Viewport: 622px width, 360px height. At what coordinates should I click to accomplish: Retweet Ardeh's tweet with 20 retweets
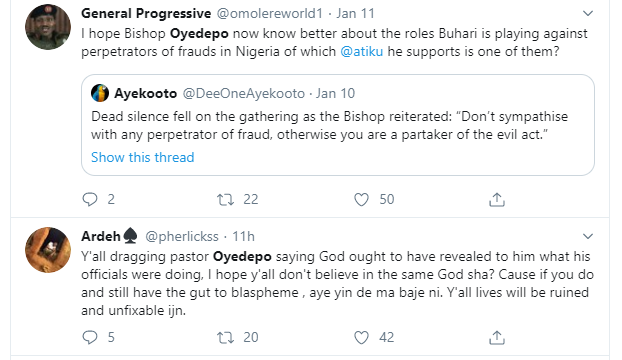(x=225, y=337)
